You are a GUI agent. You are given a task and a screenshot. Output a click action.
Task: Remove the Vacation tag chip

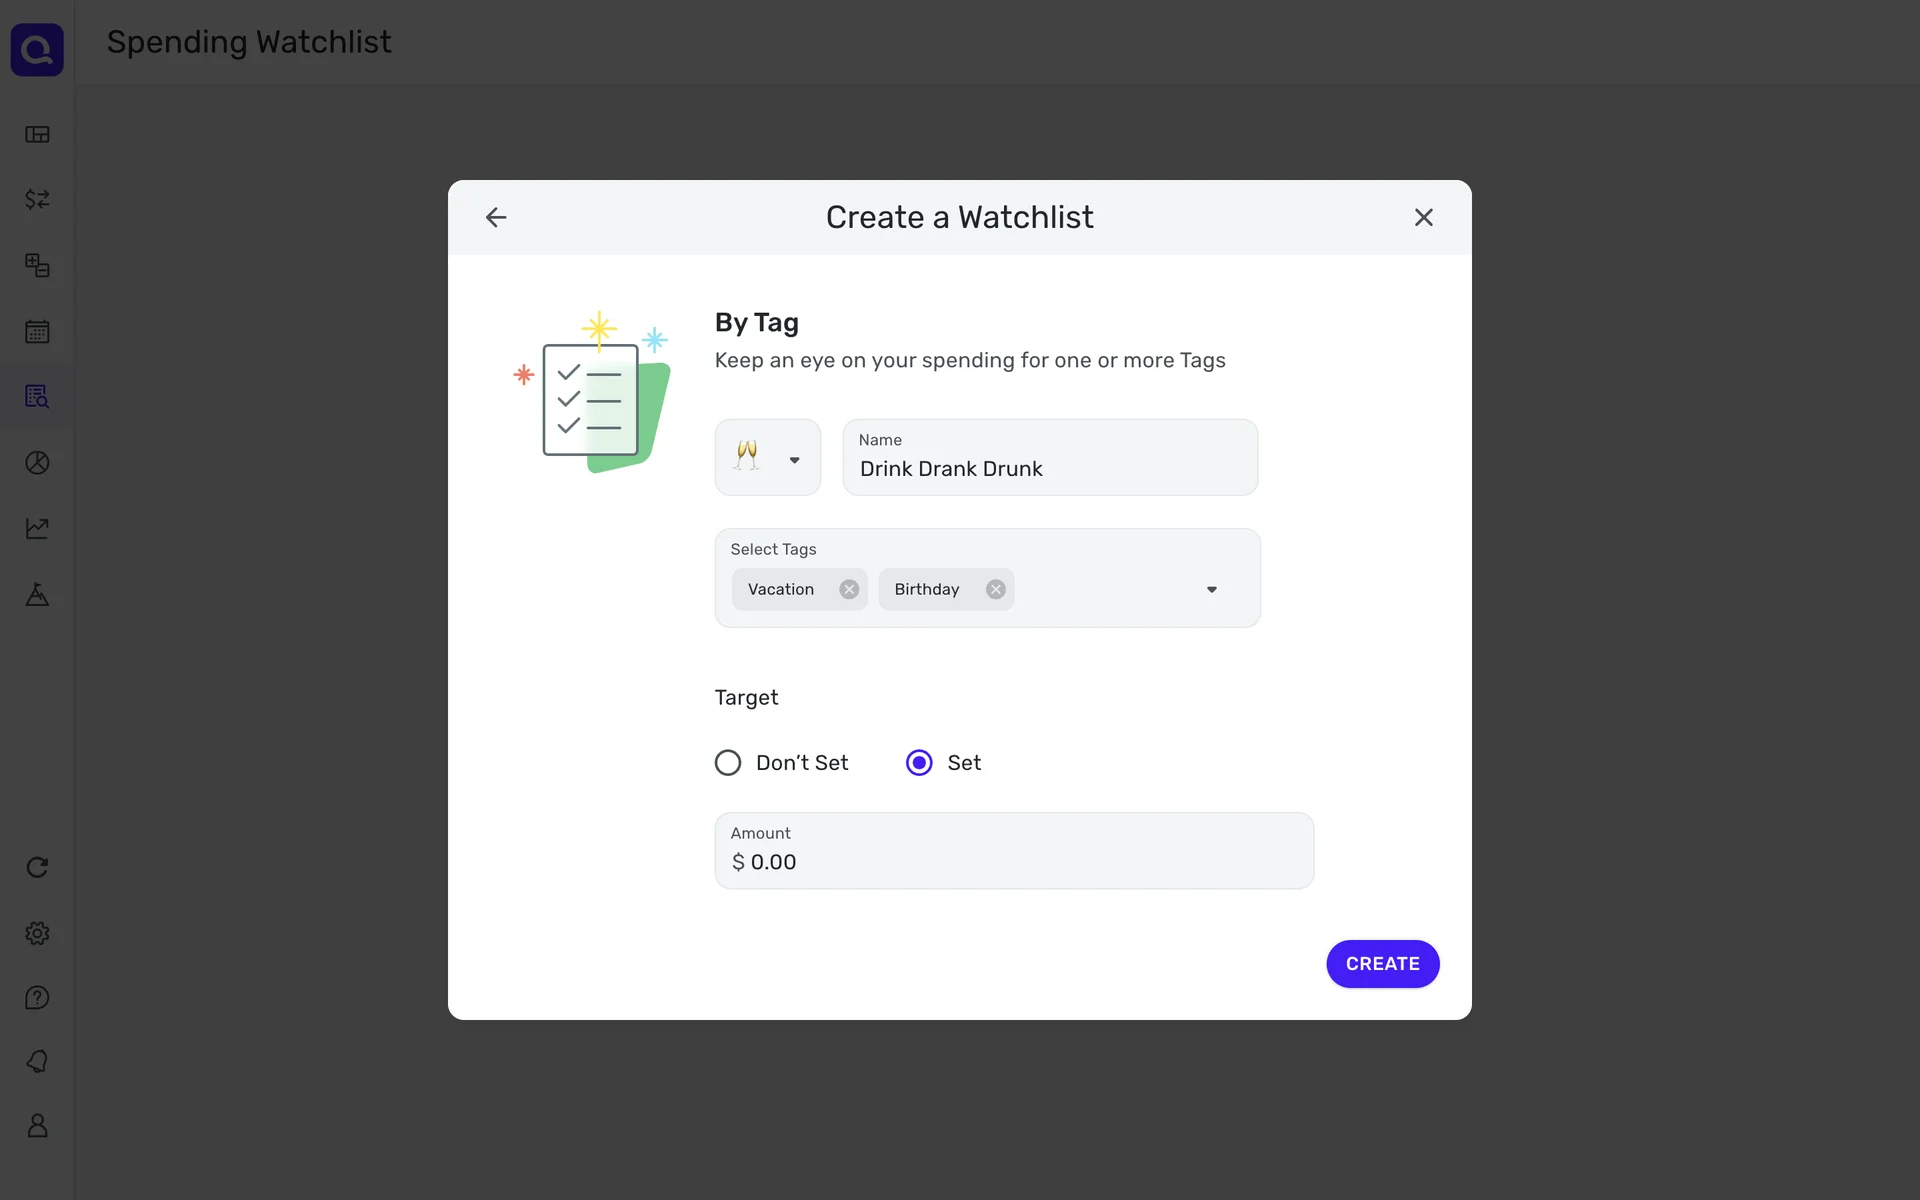pyautogui.click(x=849, y=589)
